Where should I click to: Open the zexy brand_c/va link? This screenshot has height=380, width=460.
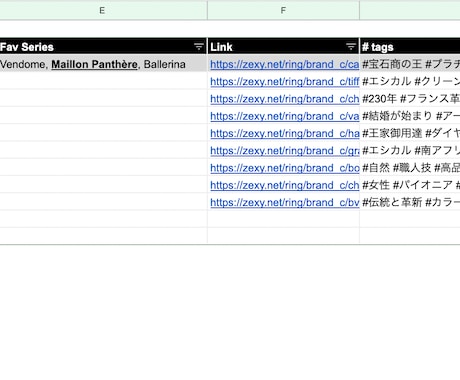[x=284, y=116]
